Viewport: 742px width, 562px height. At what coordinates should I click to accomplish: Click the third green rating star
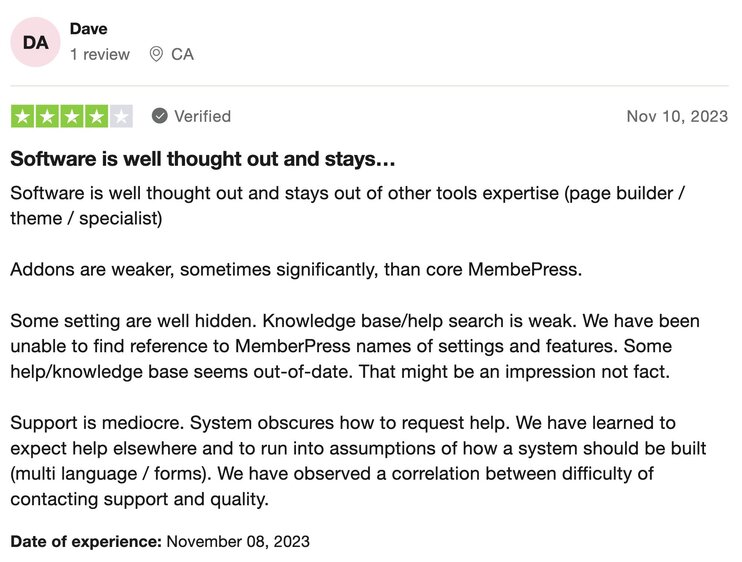72,116
